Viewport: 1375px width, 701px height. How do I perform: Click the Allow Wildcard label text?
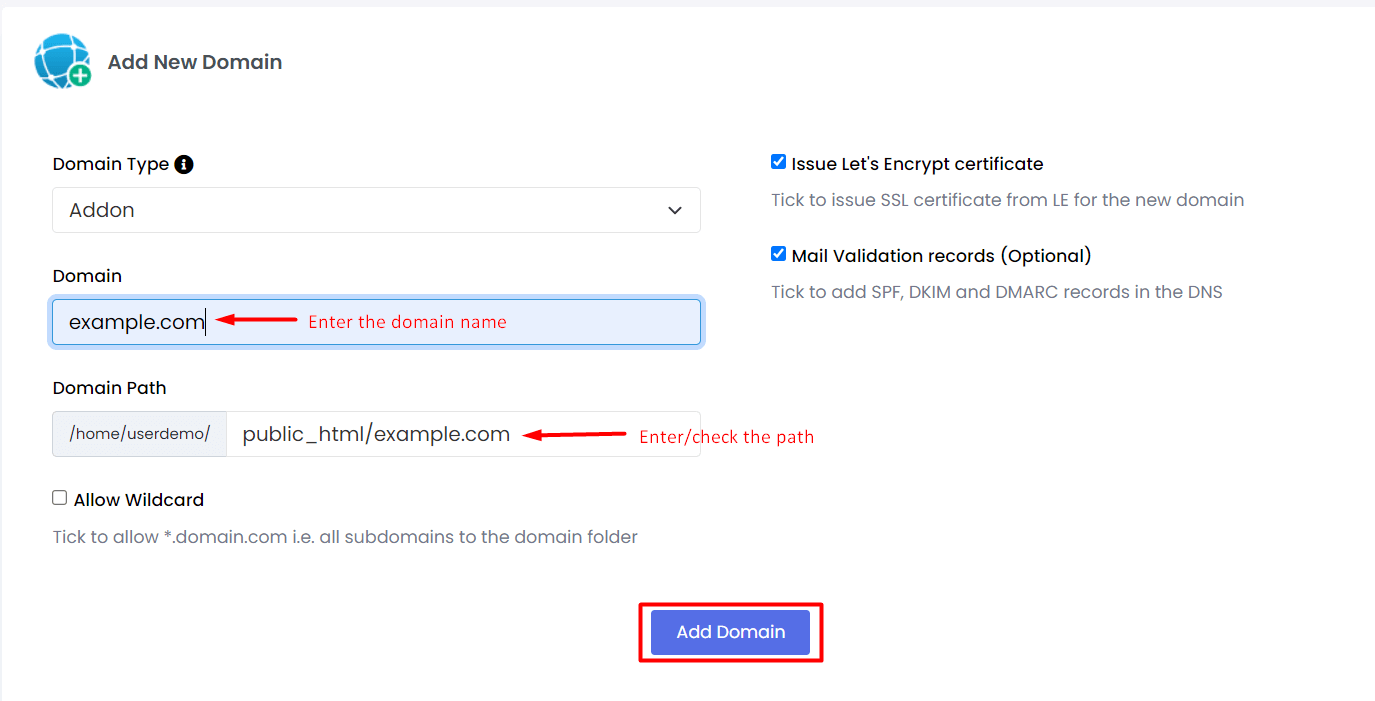click(x=139, y=500)
